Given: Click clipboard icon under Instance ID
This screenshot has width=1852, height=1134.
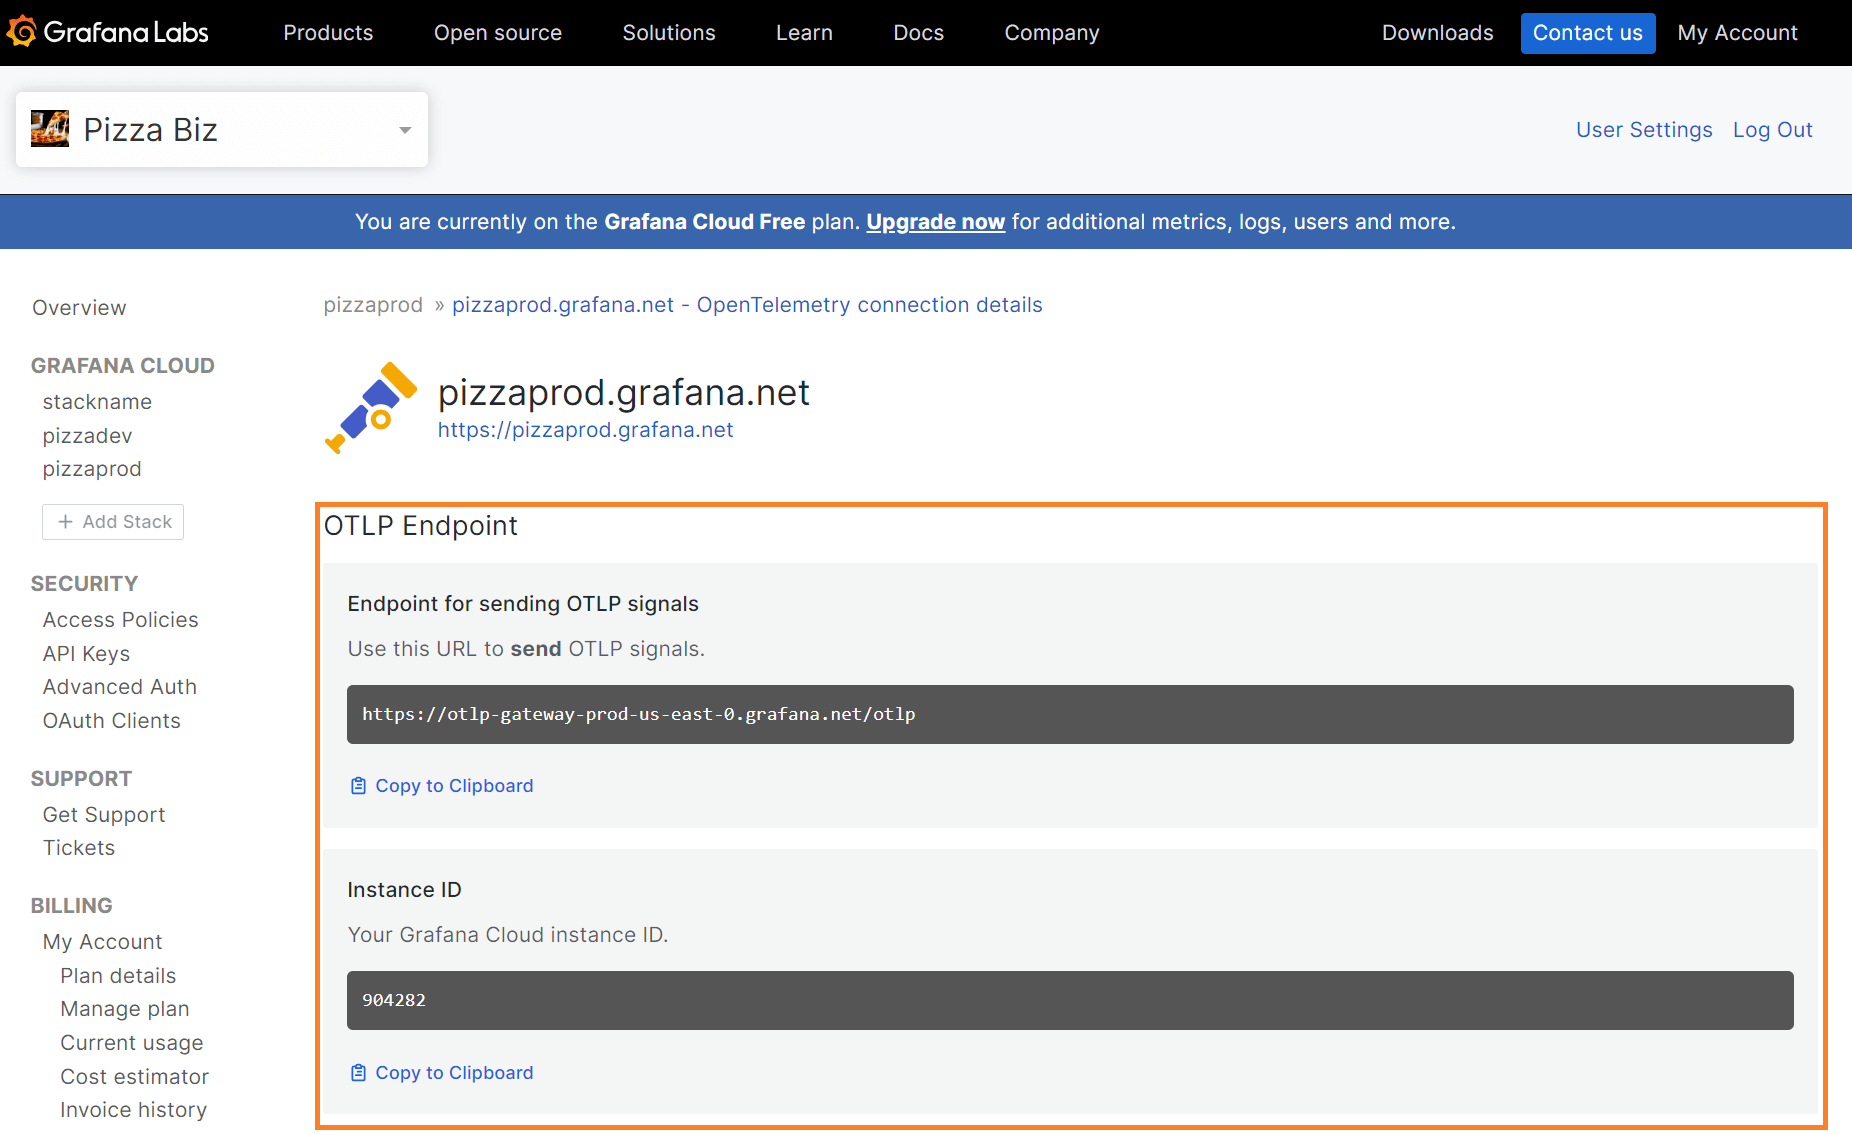Looking at the screenshot, I should click(358, 1073).
